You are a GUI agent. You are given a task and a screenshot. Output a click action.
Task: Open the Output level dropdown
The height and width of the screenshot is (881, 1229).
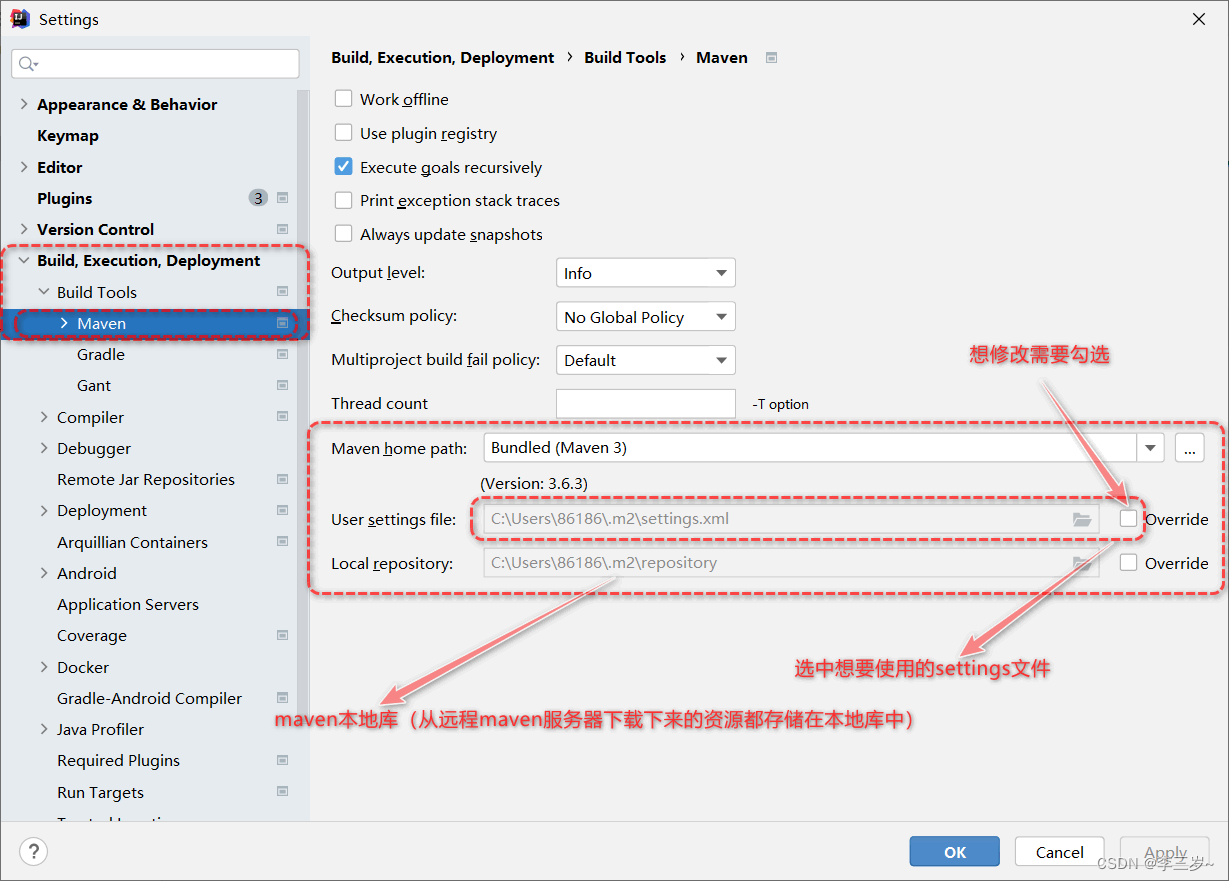[646, 273]
